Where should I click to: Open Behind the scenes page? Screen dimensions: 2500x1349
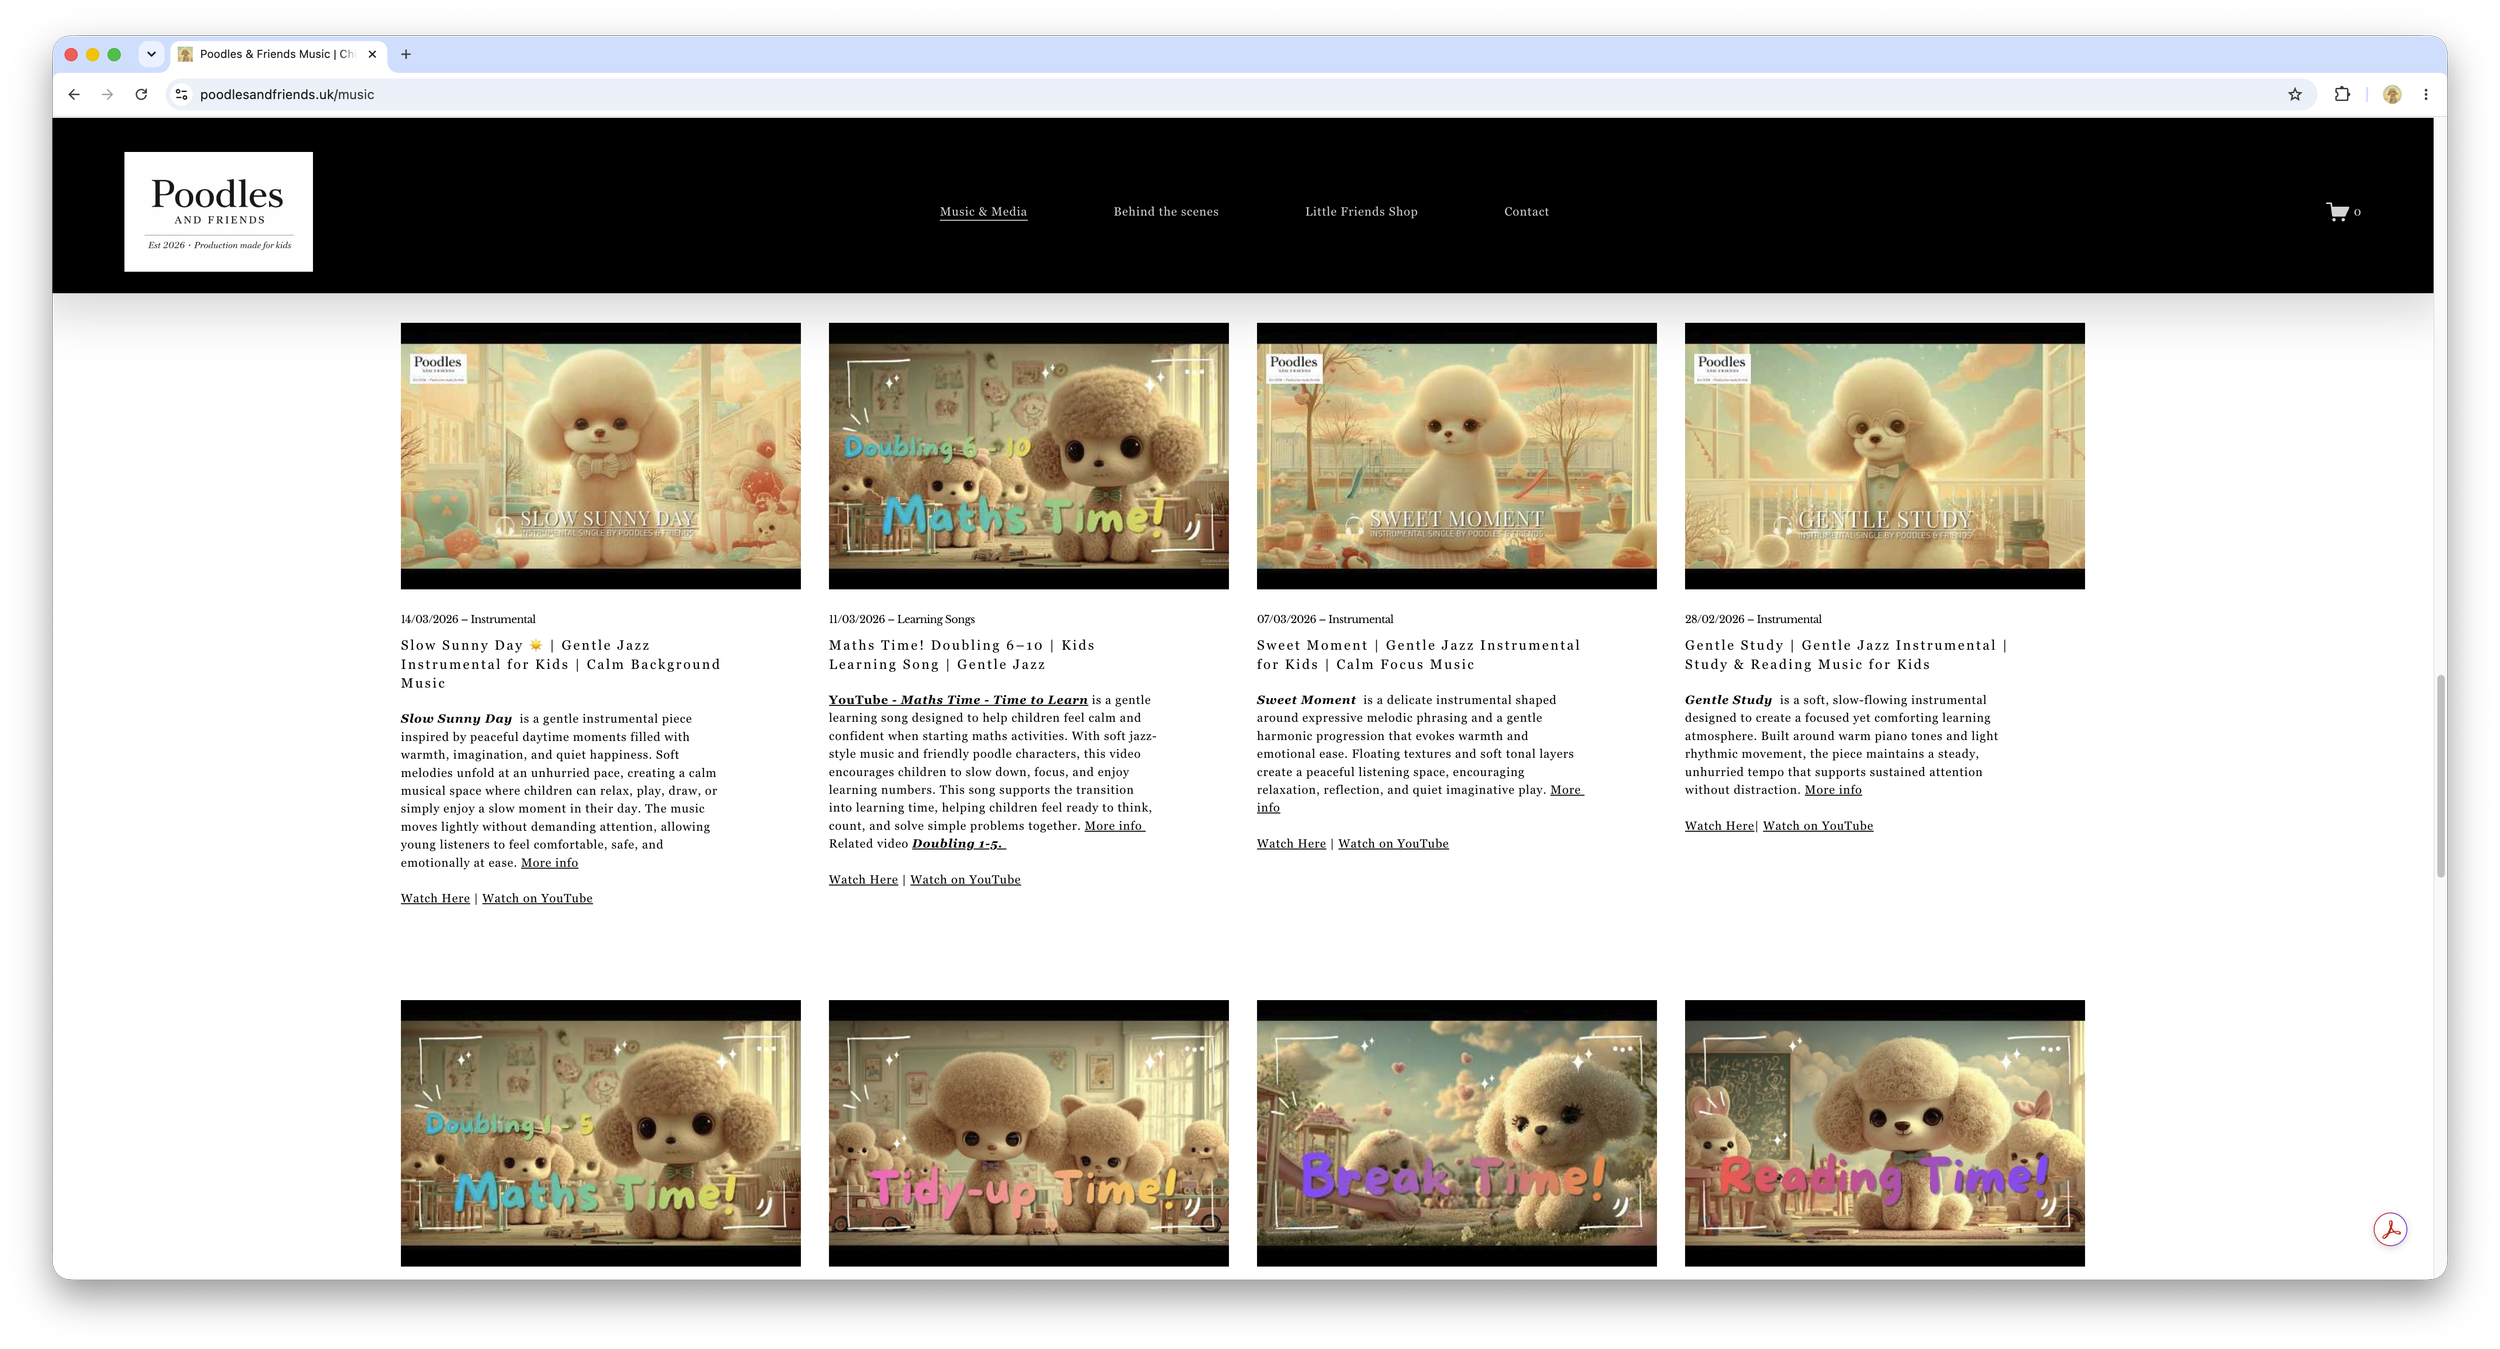(1166, 211)
